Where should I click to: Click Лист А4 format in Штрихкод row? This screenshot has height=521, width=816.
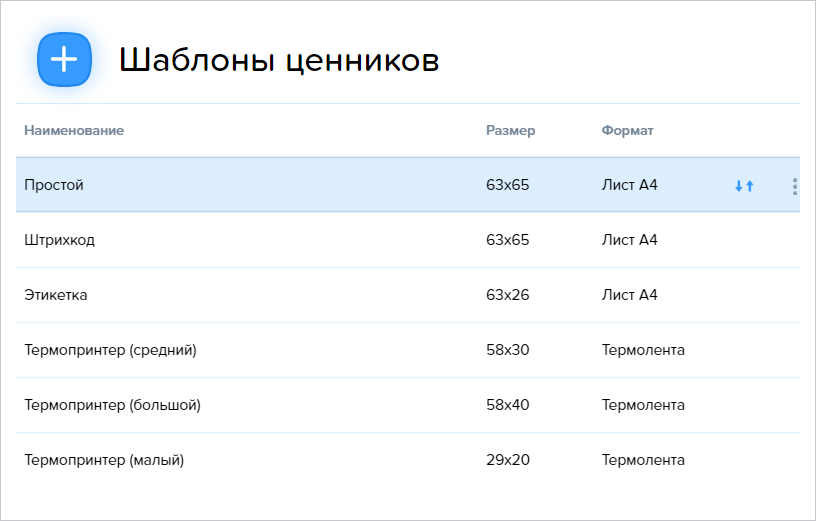point(630,240)
